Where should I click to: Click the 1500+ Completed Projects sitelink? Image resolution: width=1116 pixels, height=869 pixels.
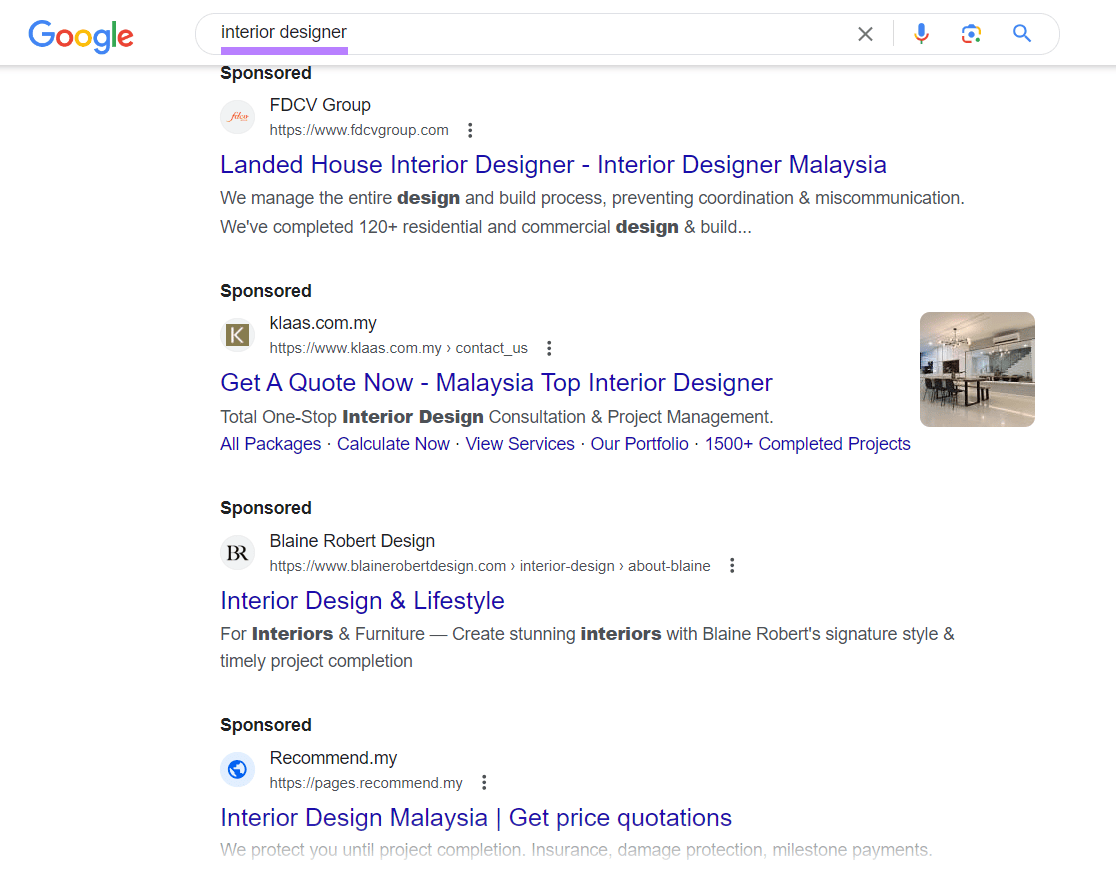(807, 443)
